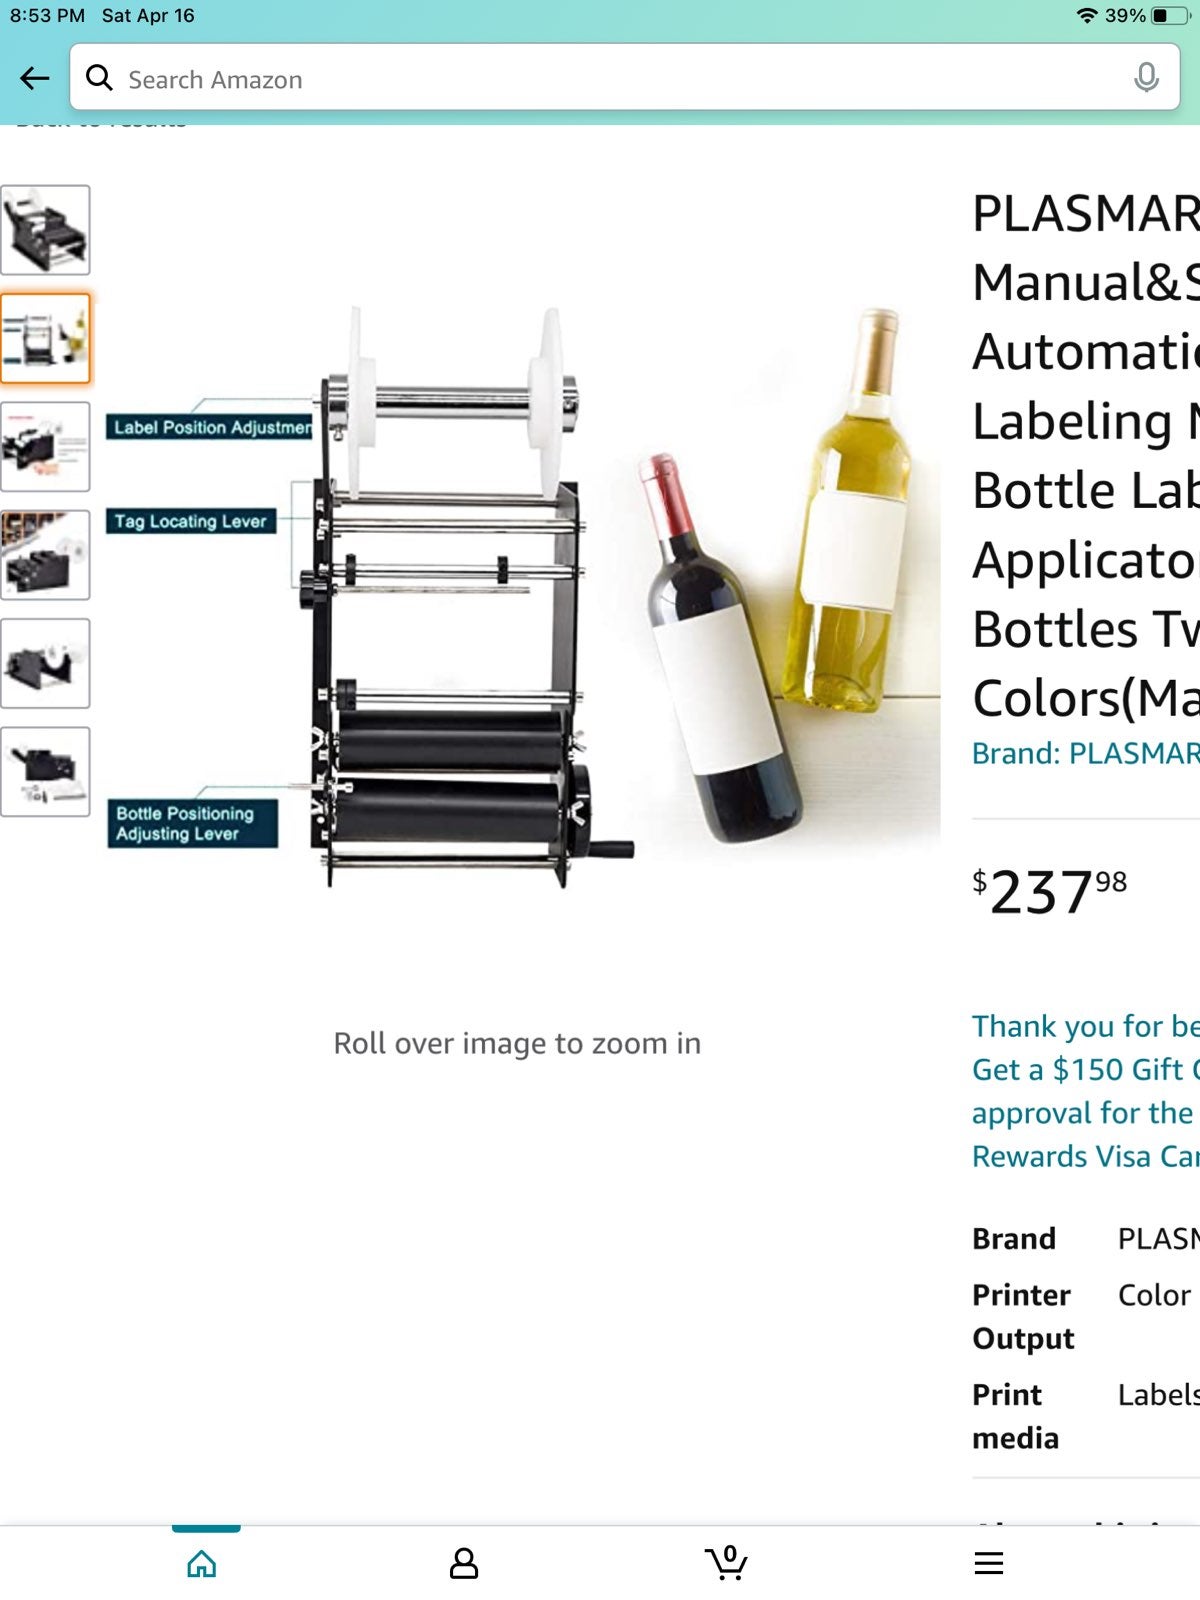Open the account profile icon
This screenshot has height=1600, width=1200.
click(x=464, y=1563)
